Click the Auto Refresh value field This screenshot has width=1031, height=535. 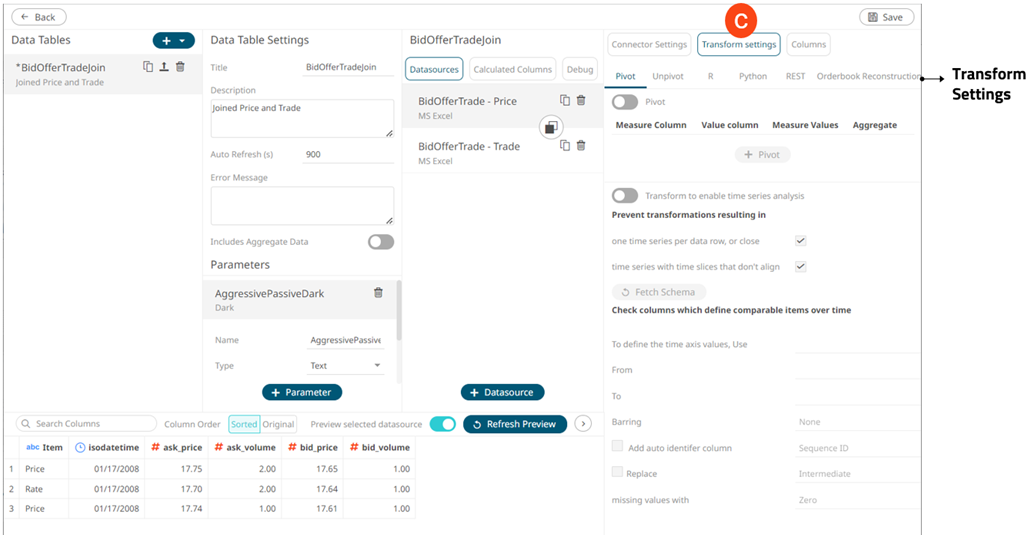[348, 154]
